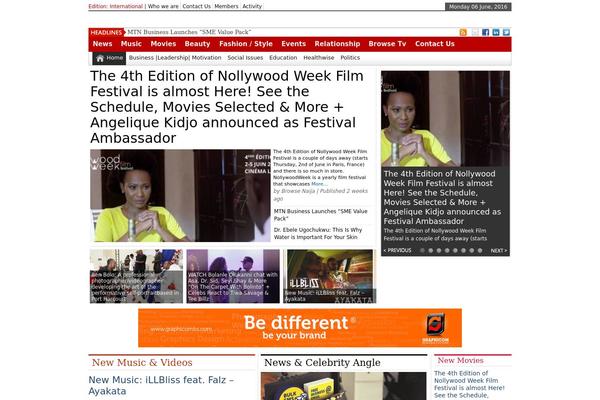Click the Home icon in sub-navigation
This screenshot has height=400, width=600.
(x=109, y=58)
